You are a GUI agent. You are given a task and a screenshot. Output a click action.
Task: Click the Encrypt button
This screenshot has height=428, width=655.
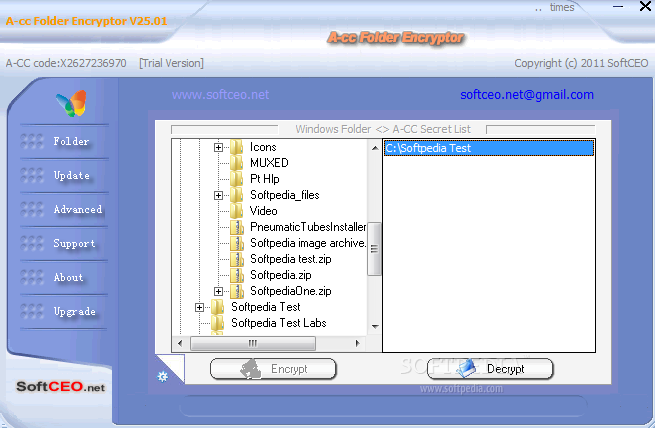pos(273,369)
